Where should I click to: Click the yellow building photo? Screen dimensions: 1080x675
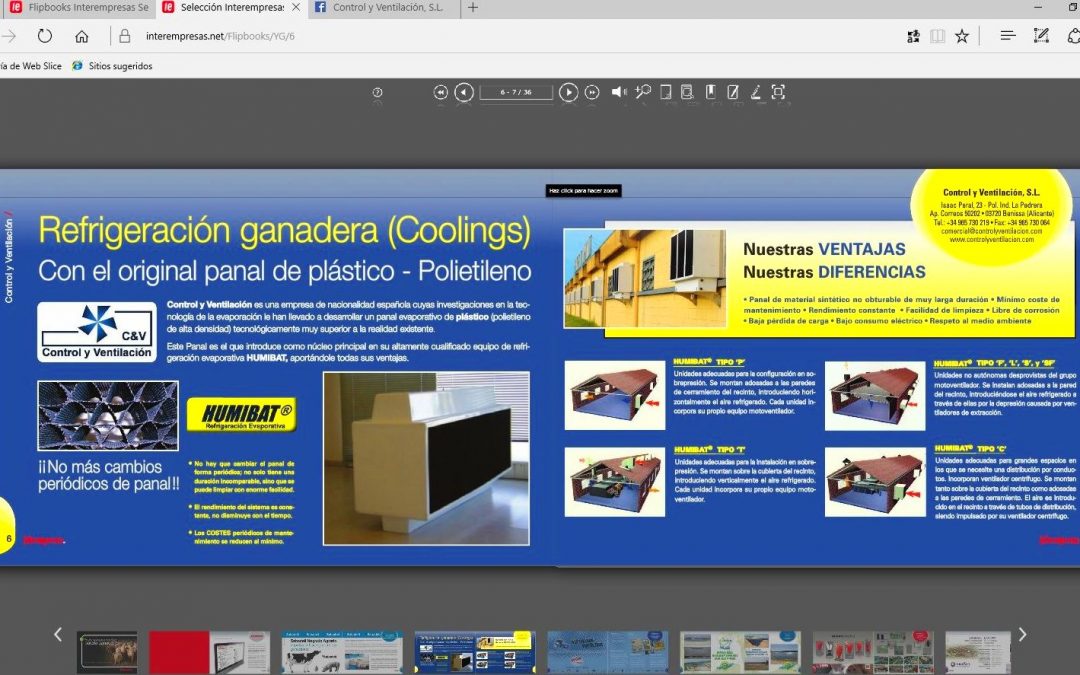[x=645, y=278]
